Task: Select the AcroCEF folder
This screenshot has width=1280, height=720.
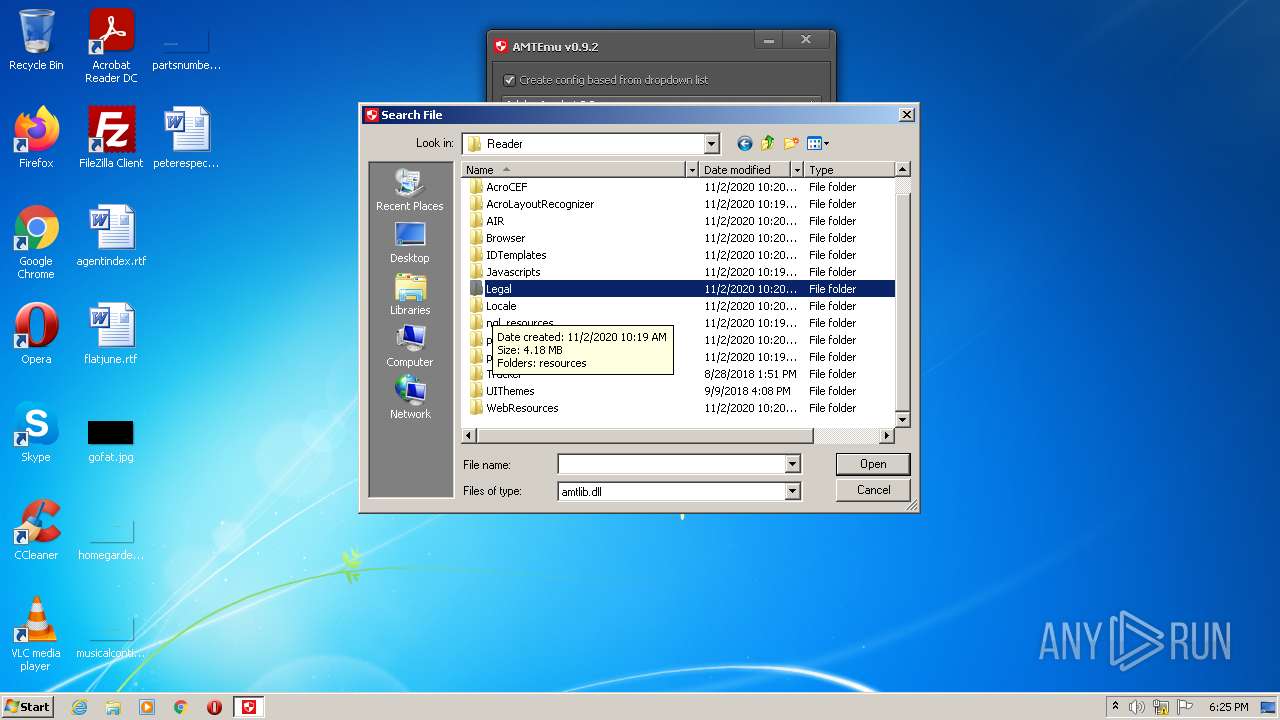Action: 507,187
